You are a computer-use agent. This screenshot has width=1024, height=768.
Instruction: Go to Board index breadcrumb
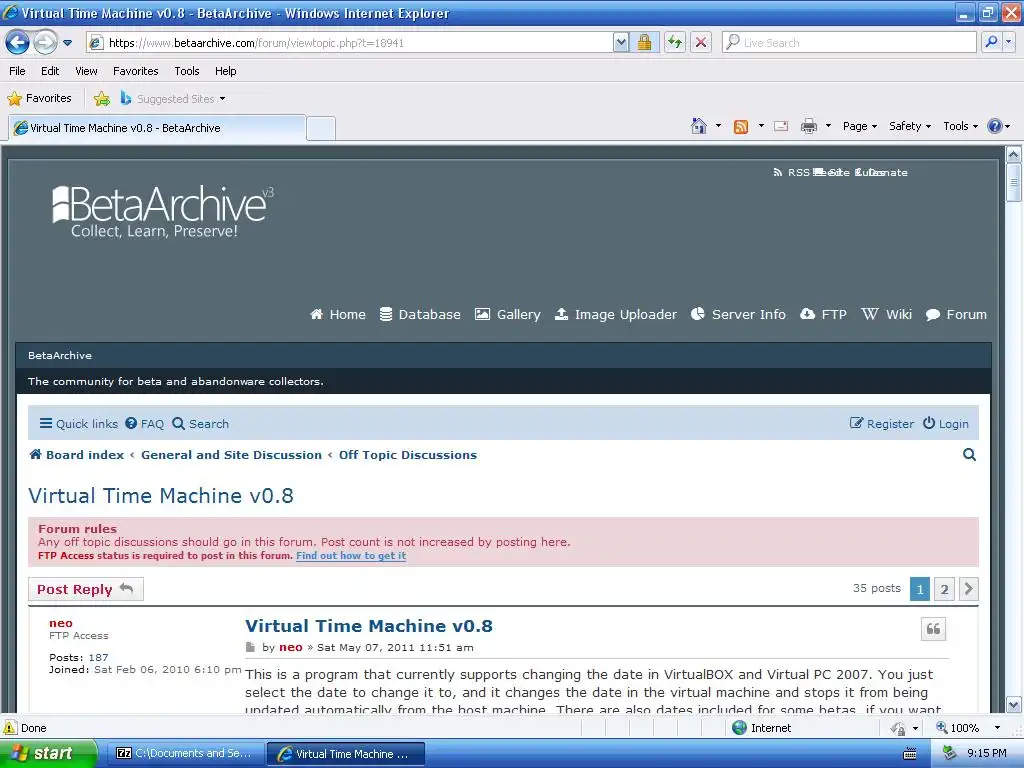(x=76, y=455)
